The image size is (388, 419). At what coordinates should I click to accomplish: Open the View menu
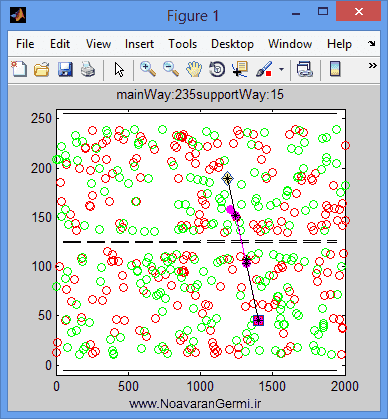click(x=98, y=44)
